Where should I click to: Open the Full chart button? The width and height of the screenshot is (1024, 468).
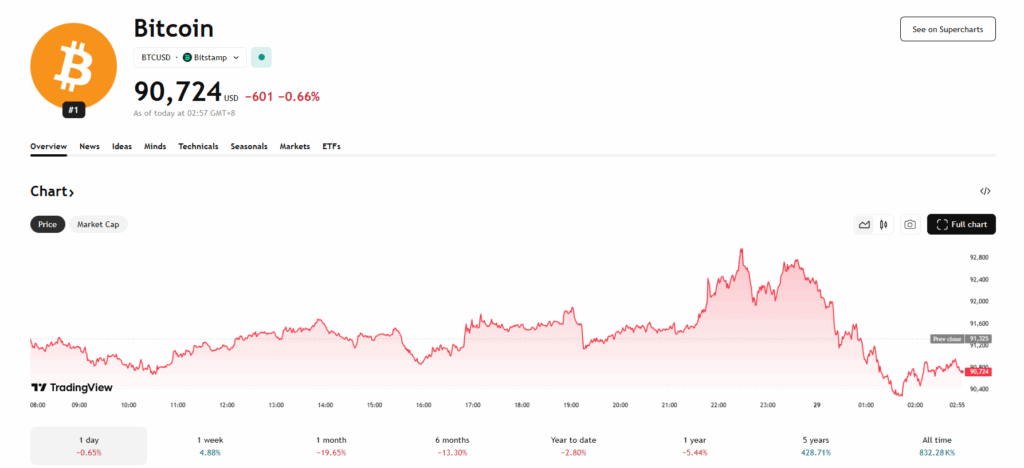coord(961,225)
